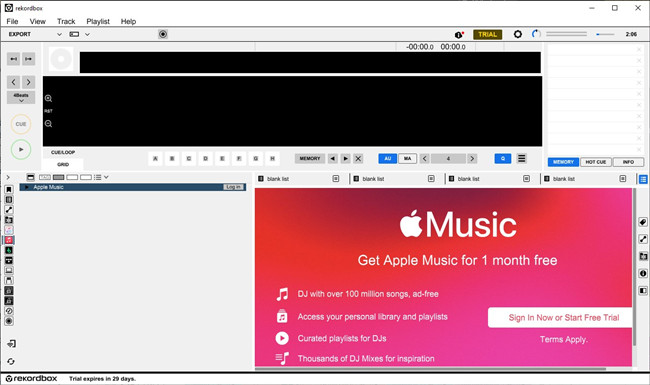Open the Inflyte sidebar icon below Beatport
The height and width of the screenshot is (385, 650).
pos(9,260)
